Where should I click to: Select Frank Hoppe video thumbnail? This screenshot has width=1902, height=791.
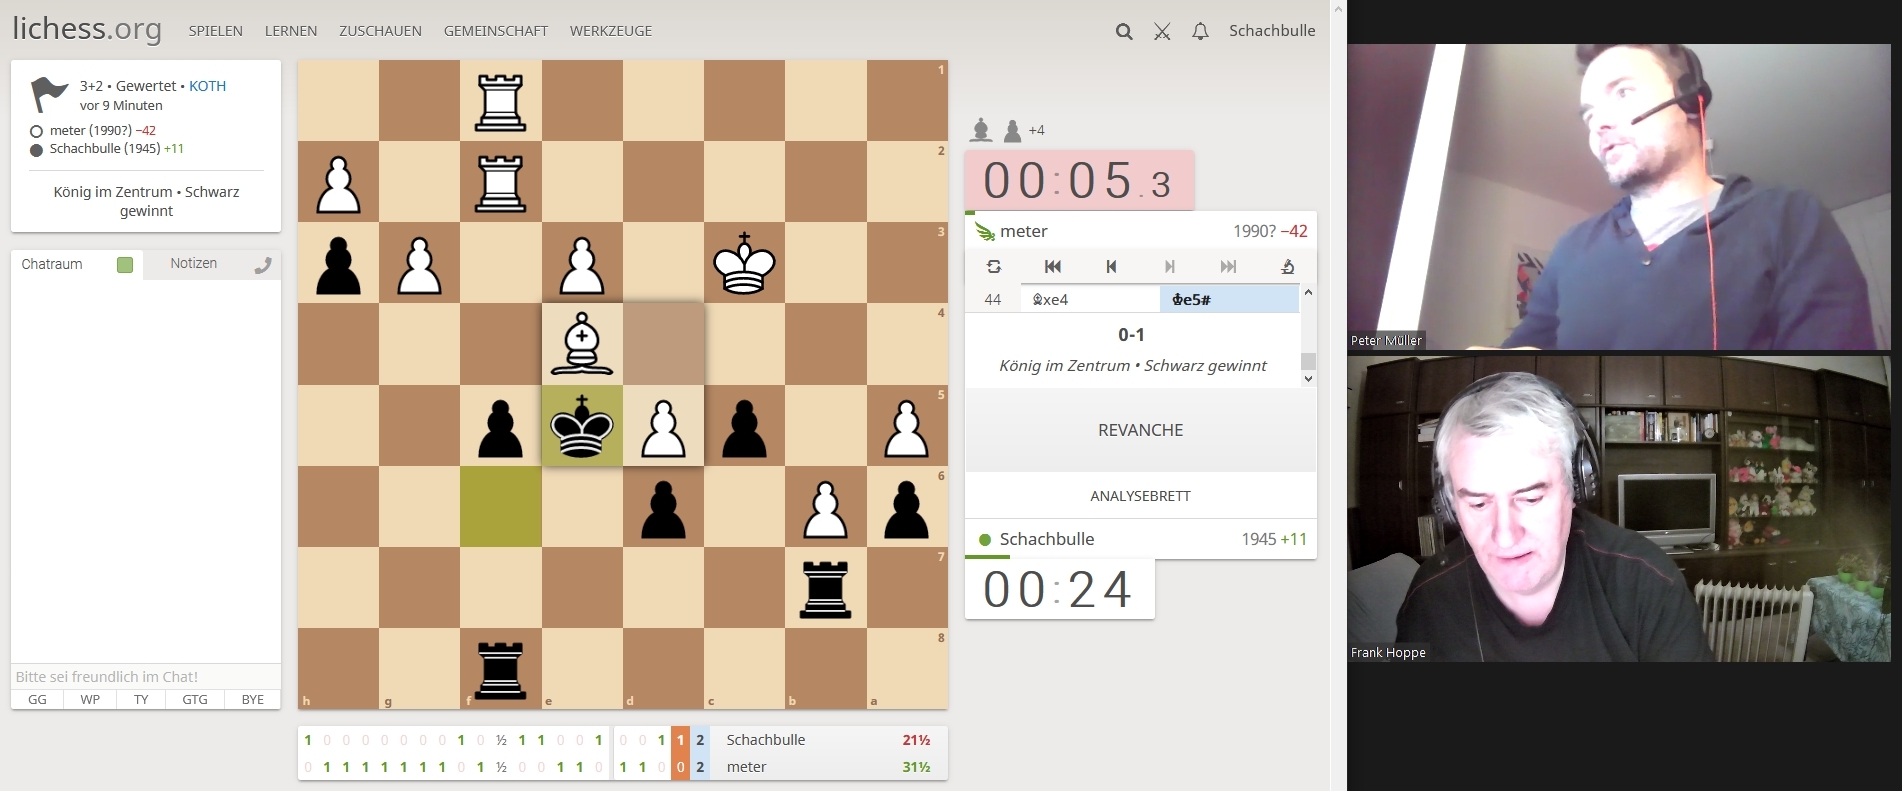tap(1619, 509)
